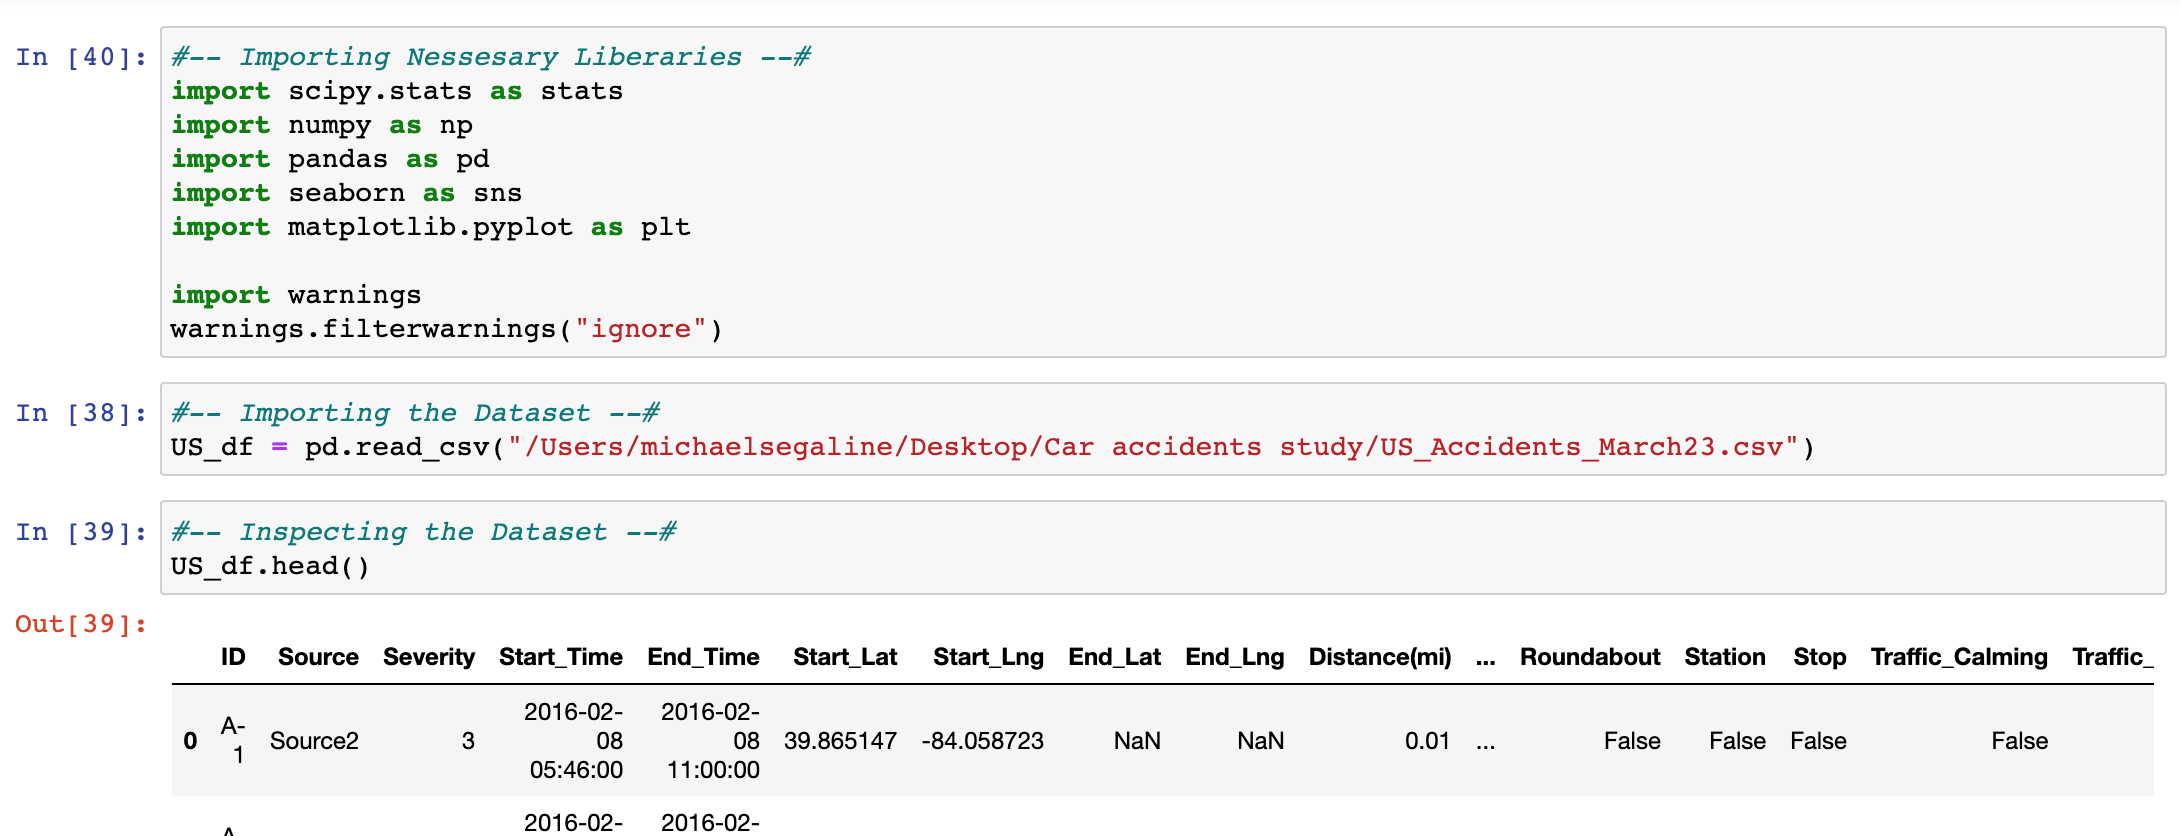Click the In [40] cell prompt
Image resolution: width=2180 pixels, height=836 pixels.
click(x=80, y=57)
